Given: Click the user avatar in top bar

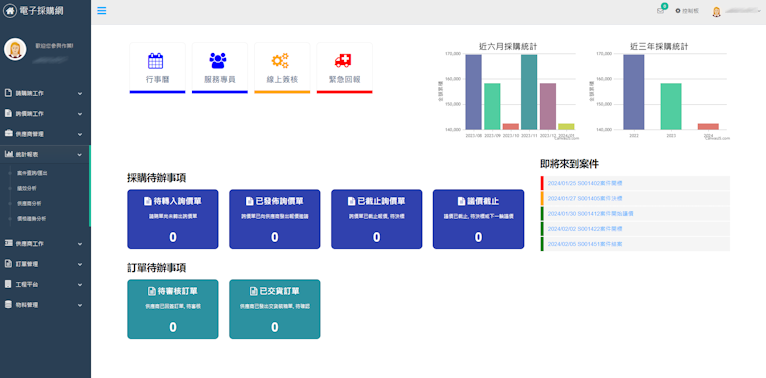Looking at the screenshot, I should (716, 12).
